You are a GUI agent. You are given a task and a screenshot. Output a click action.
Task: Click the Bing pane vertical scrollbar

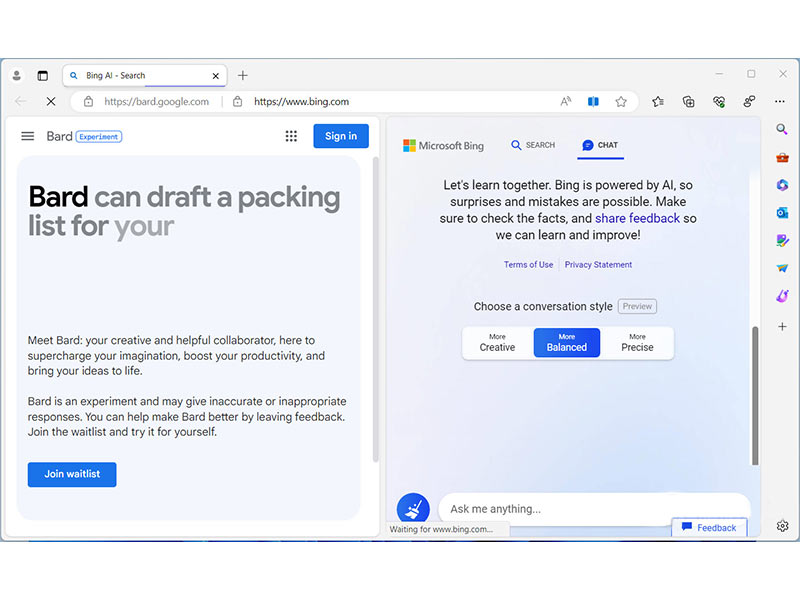tap(755, 395)
